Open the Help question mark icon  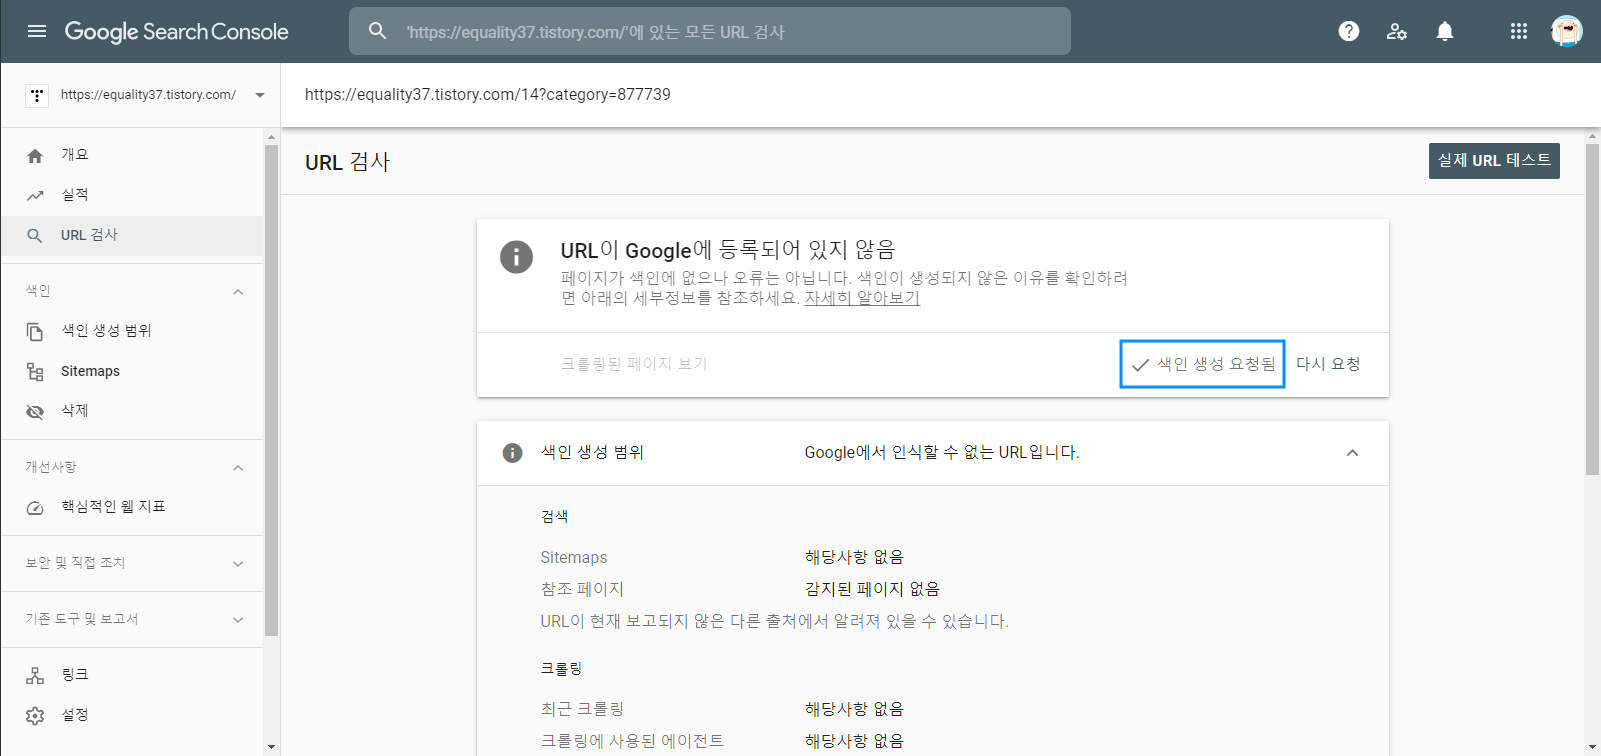[x=1349, y=31]
